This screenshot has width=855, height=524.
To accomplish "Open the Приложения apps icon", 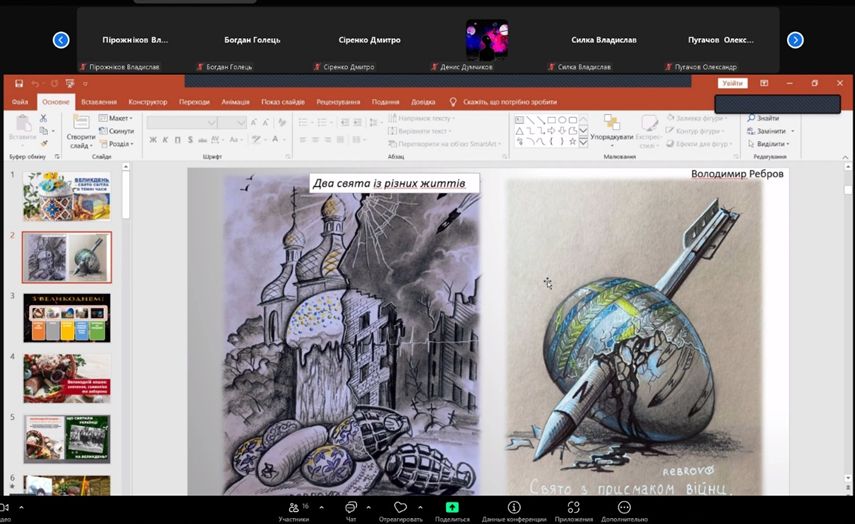I will (574, 508).
